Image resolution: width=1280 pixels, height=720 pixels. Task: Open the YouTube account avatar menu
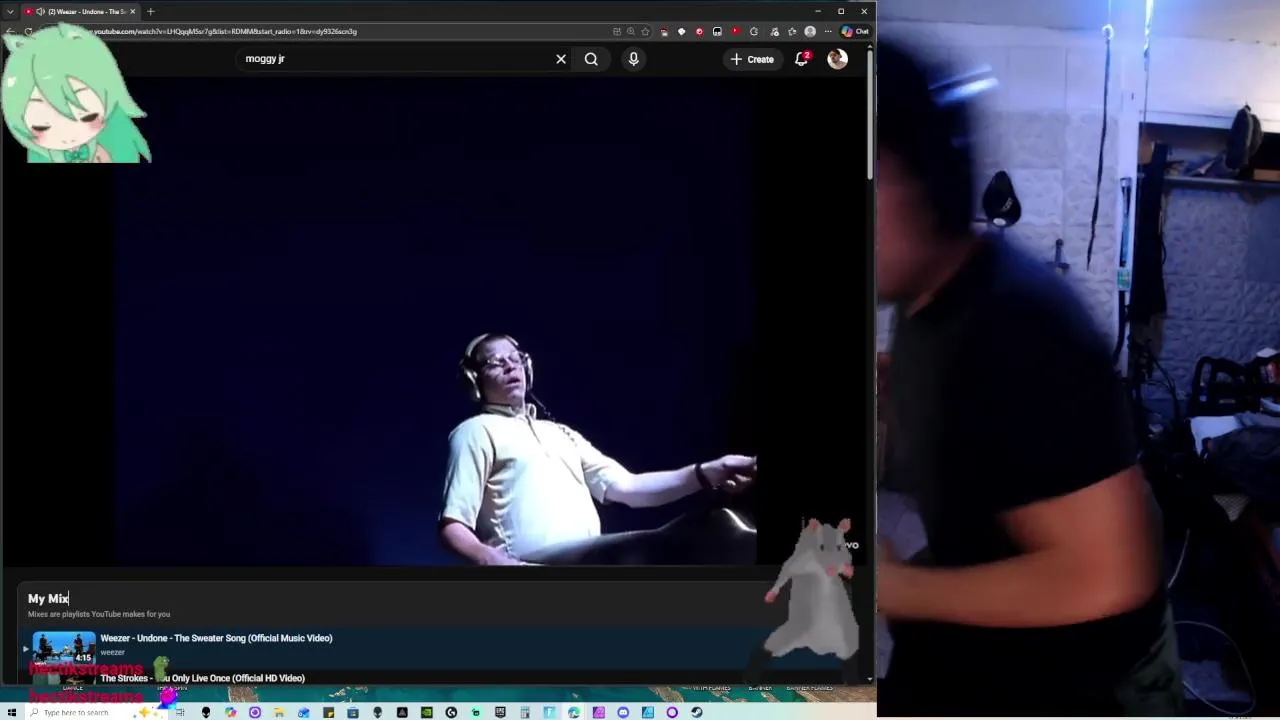[x=837, y=59]
